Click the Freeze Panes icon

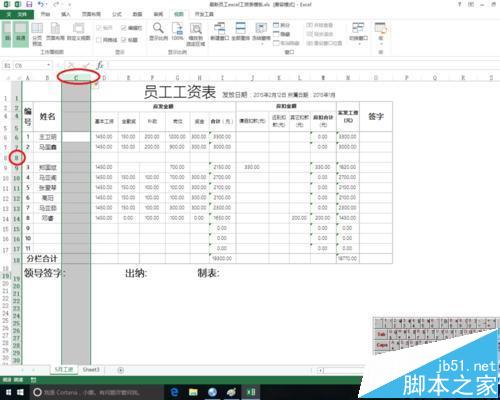click(261, 29)
